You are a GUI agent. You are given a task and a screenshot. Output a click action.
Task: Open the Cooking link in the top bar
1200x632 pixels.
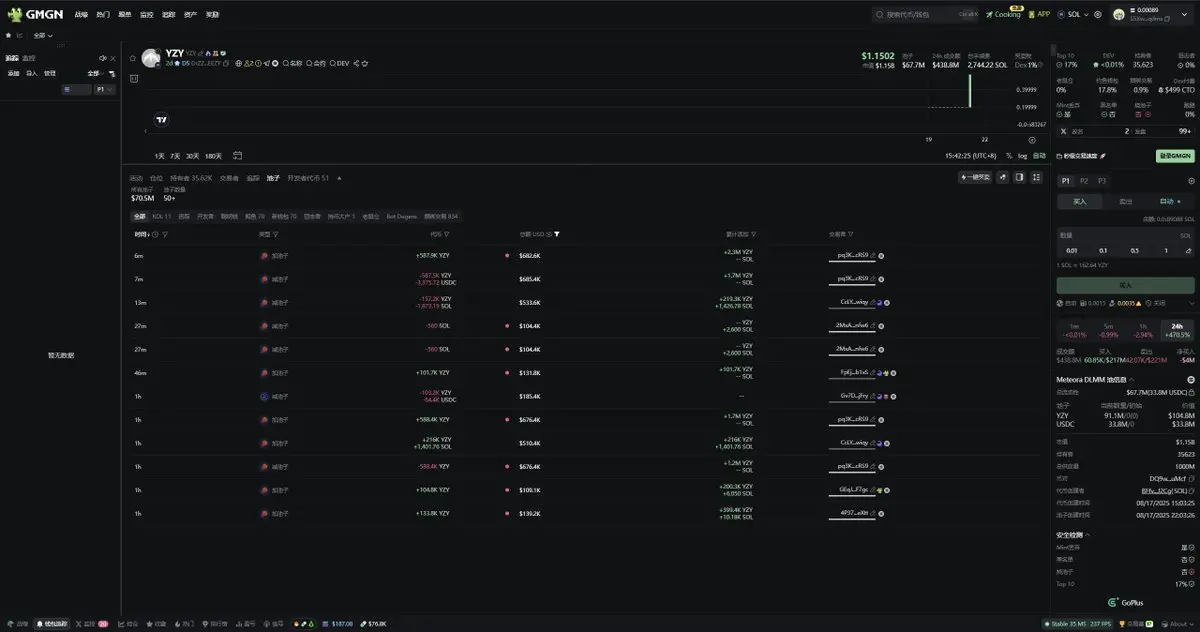pyautogui.click(x=1003, y=15)
